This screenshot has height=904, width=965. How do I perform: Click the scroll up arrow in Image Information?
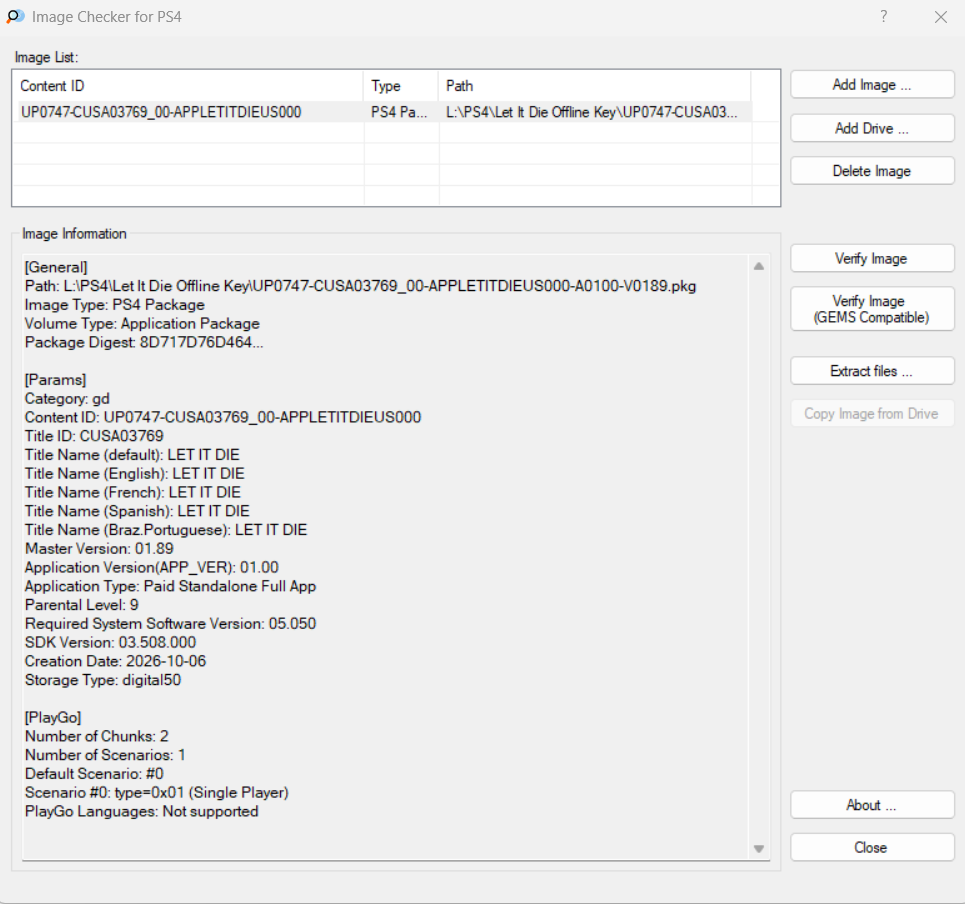(x=759, y=266)
